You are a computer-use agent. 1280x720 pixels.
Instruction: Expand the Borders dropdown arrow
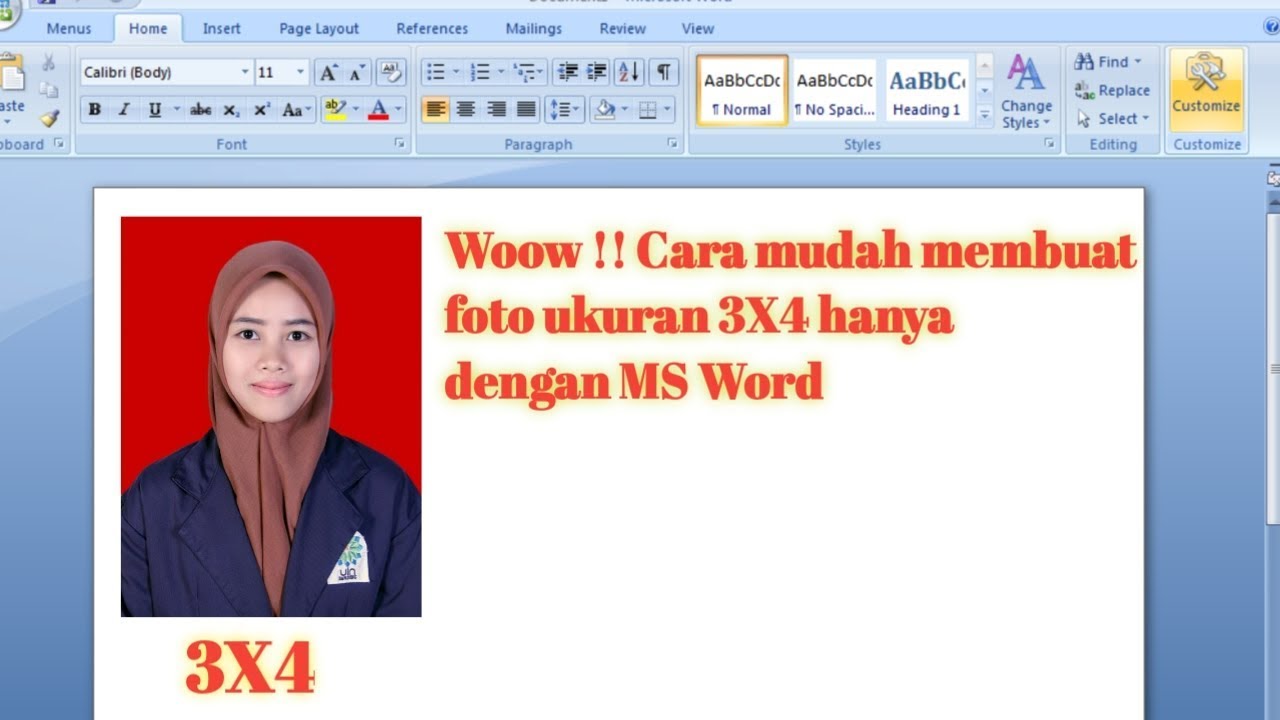667,110
